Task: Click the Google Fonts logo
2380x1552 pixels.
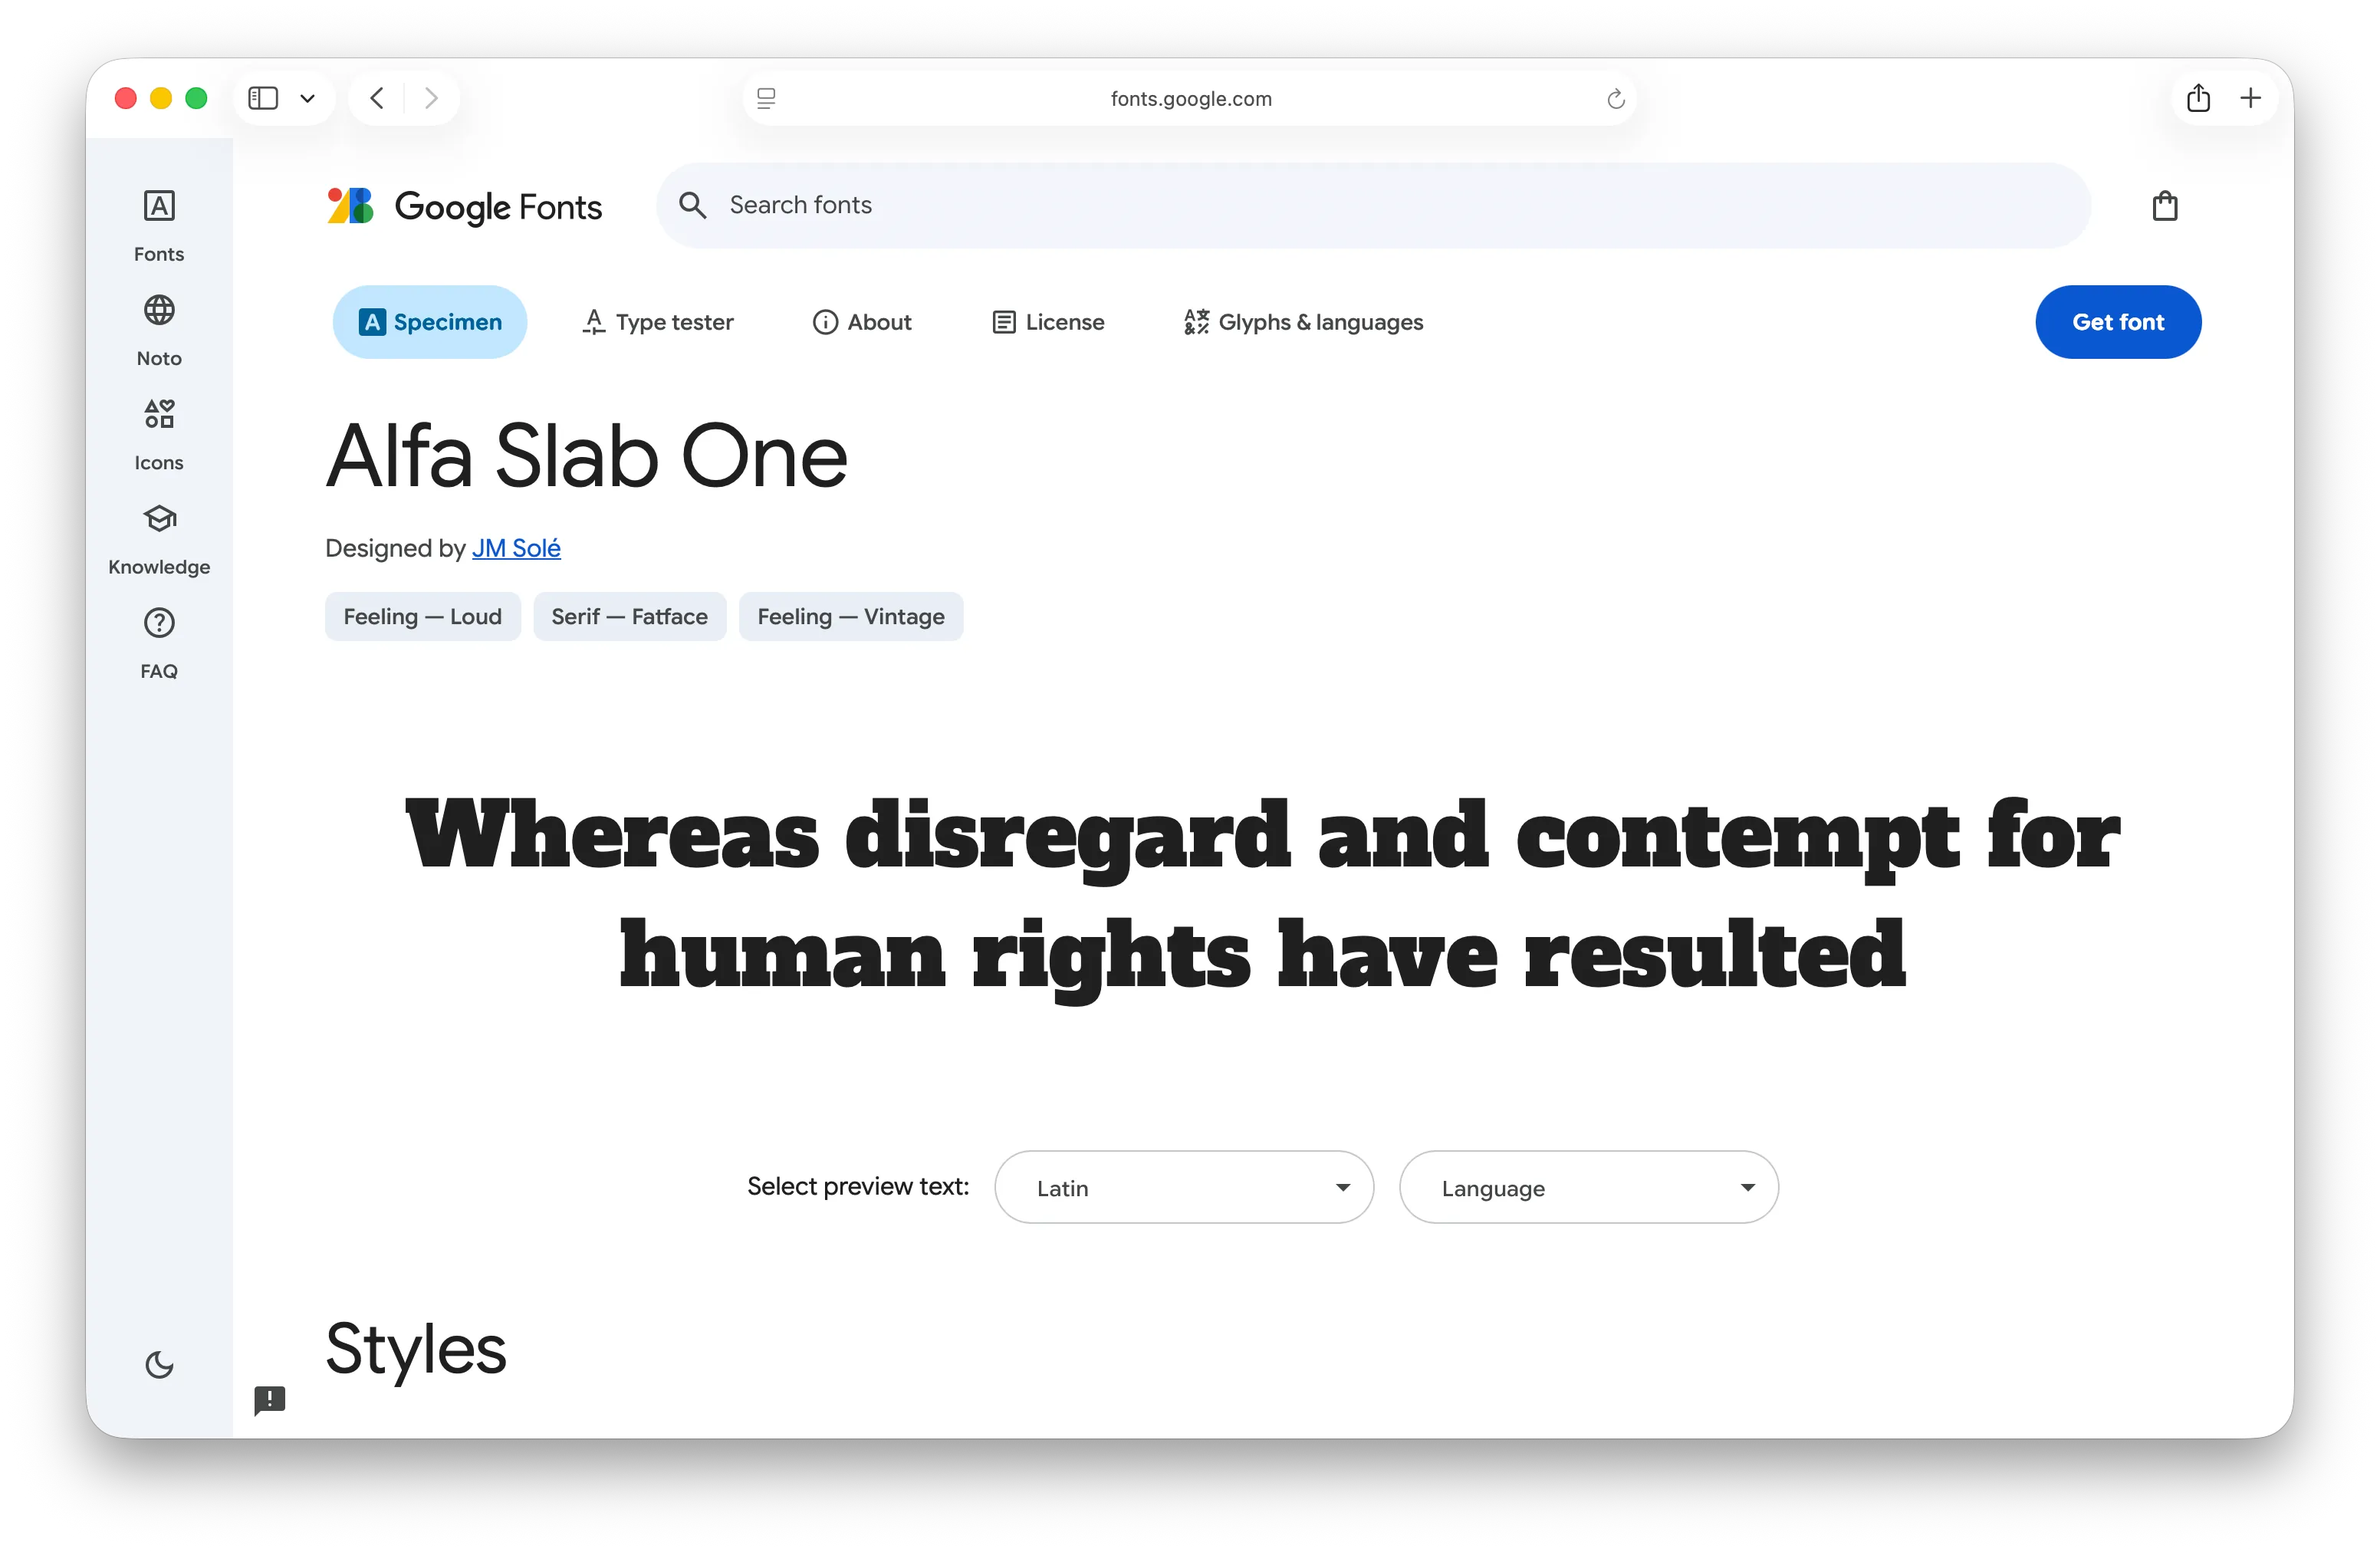Action: coord(465,206)
